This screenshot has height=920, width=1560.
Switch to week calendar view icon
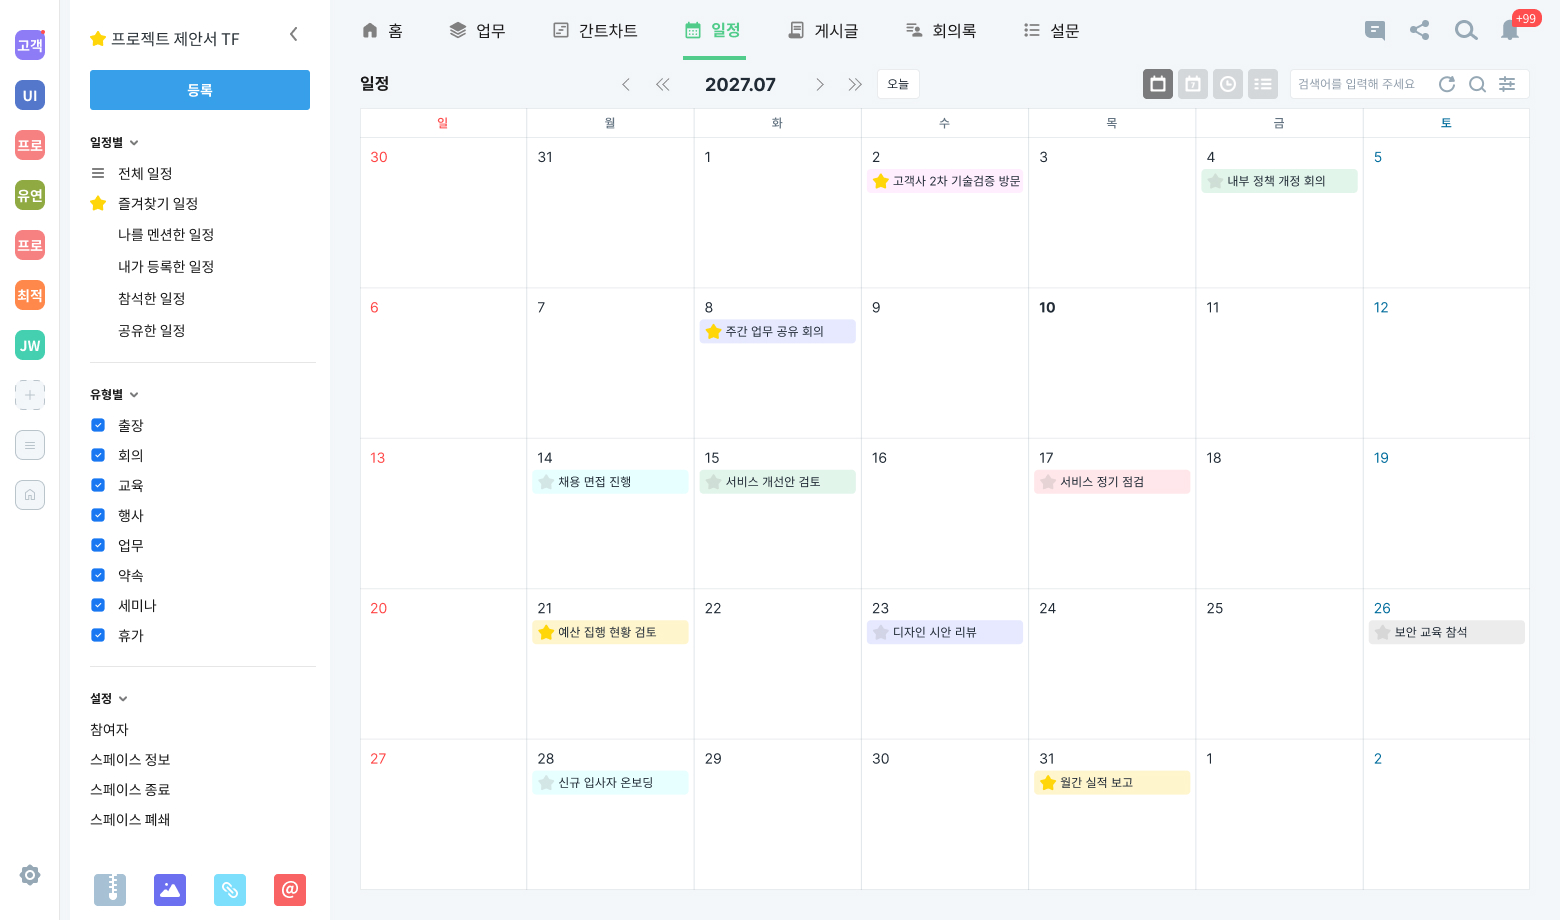point(1193,84)
